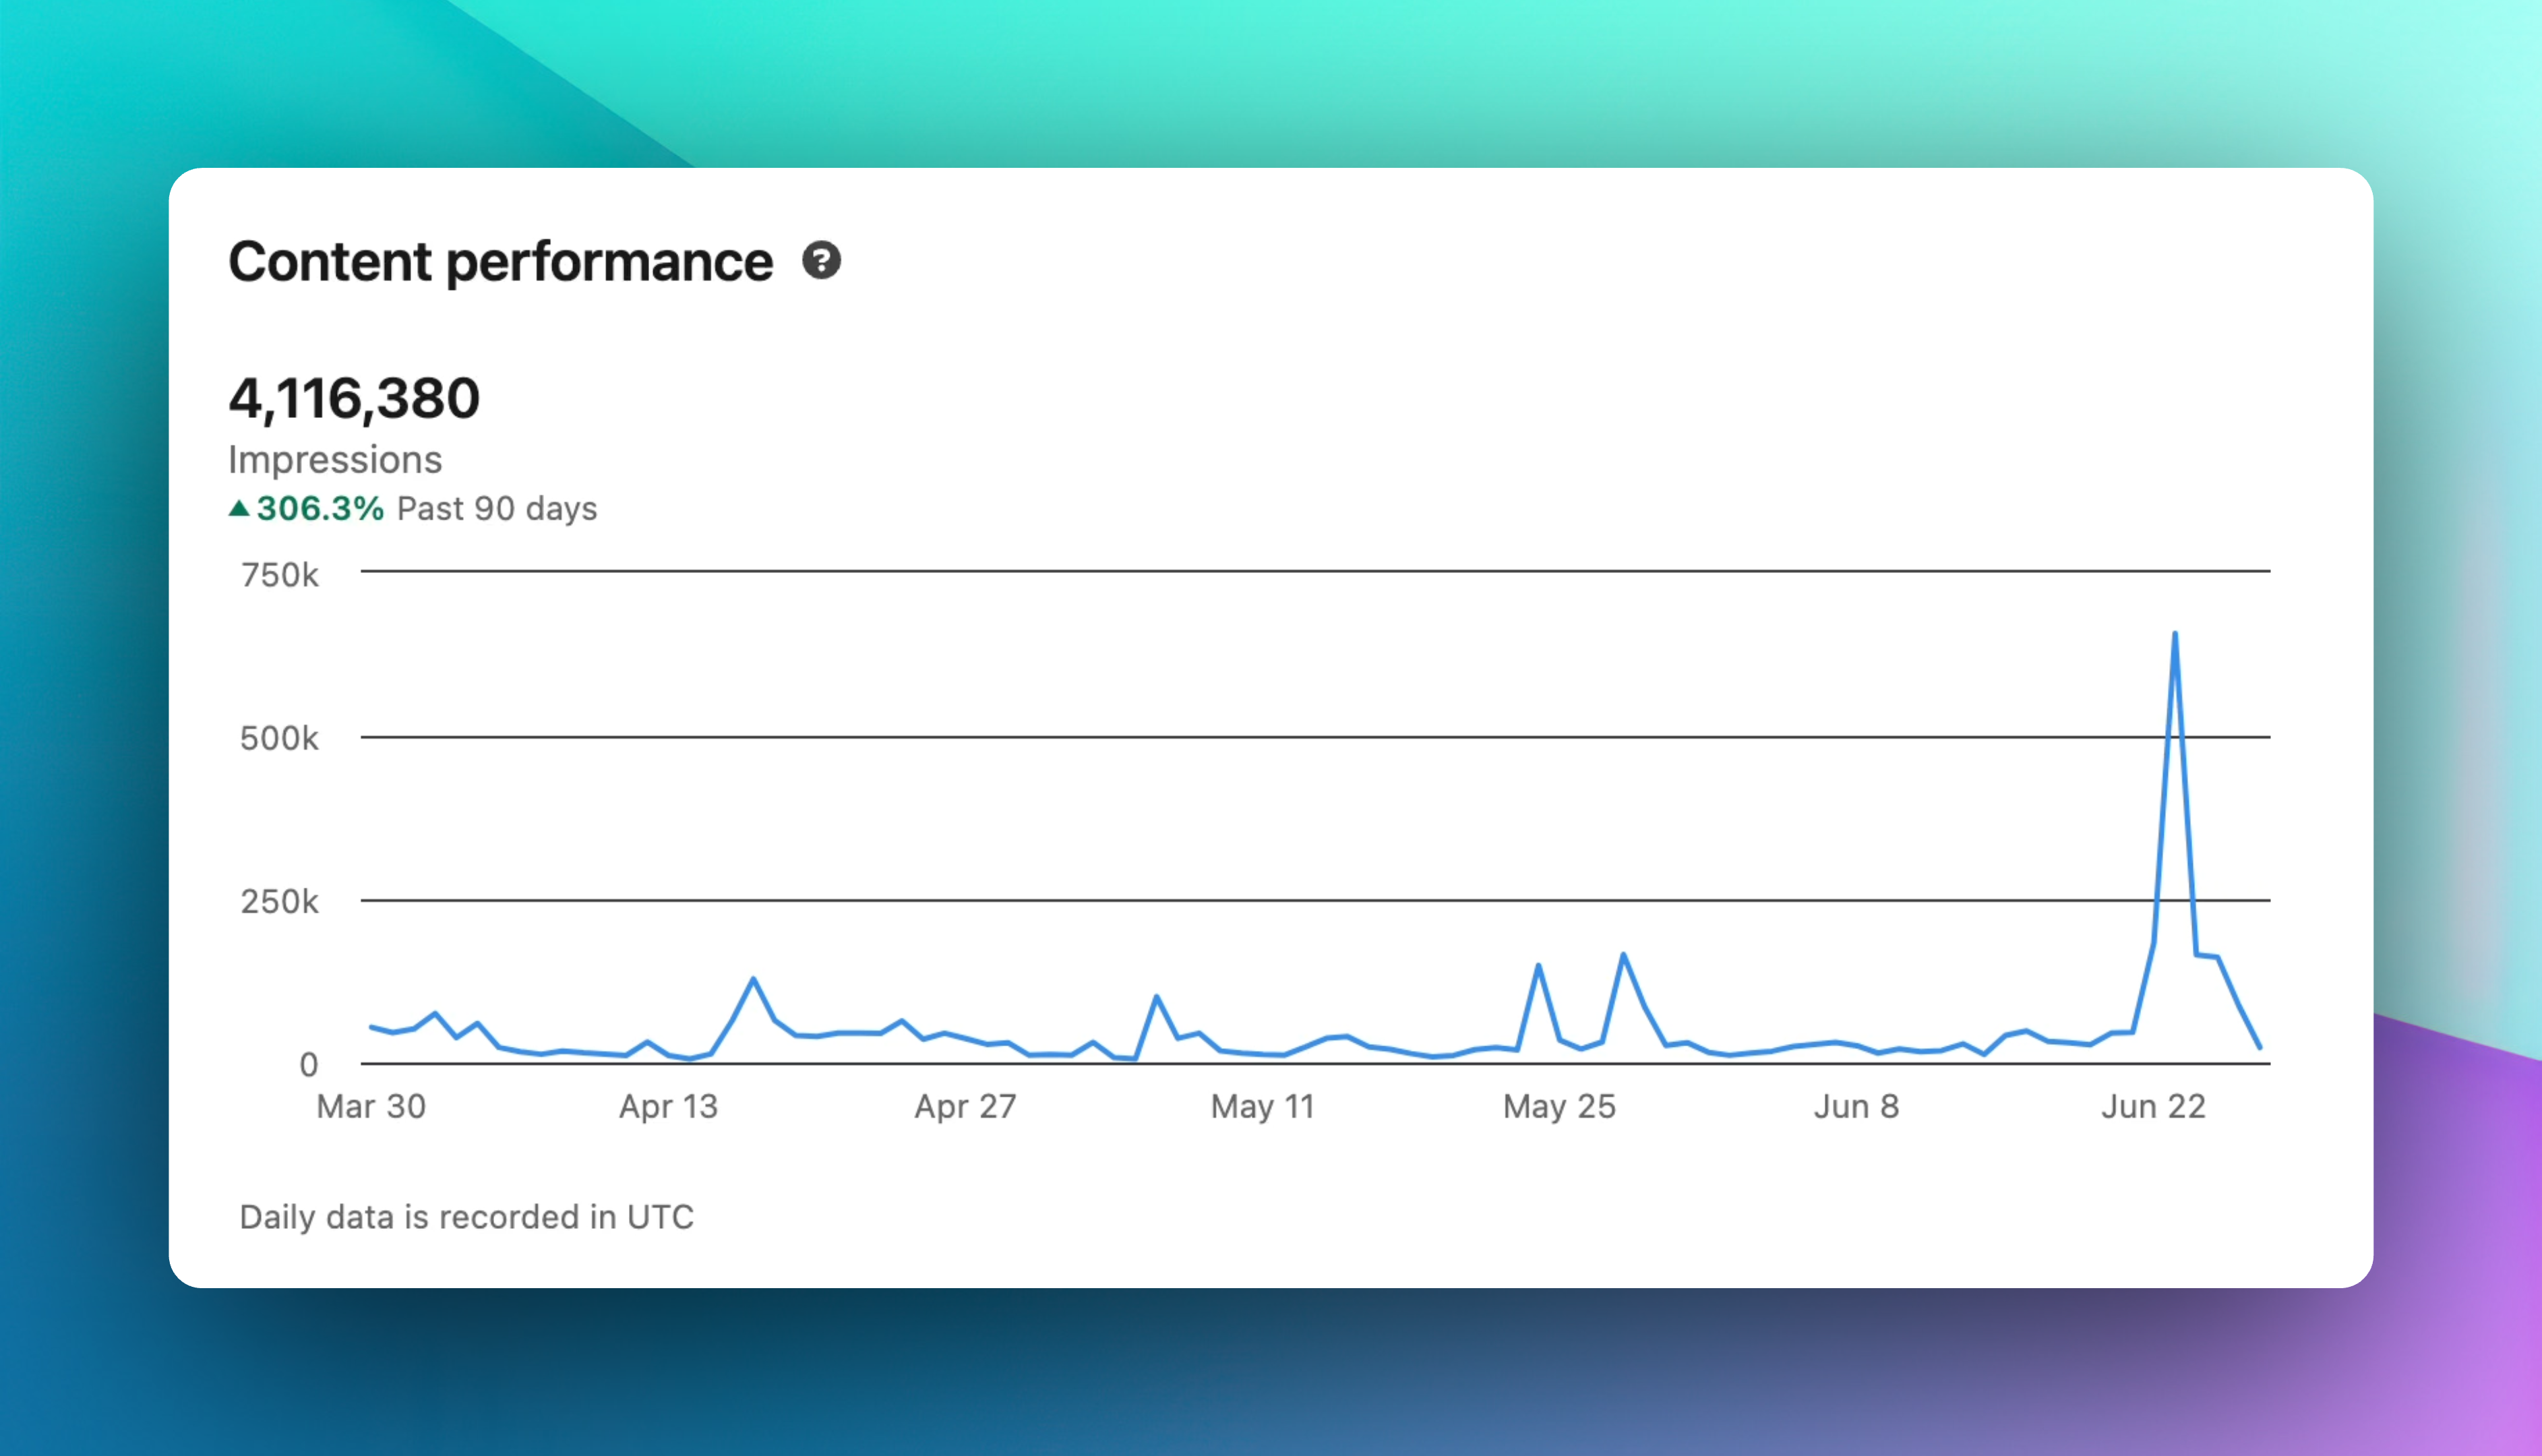Click the Impressions label
The image size is (2542, 1456).
tap(335, 459)
